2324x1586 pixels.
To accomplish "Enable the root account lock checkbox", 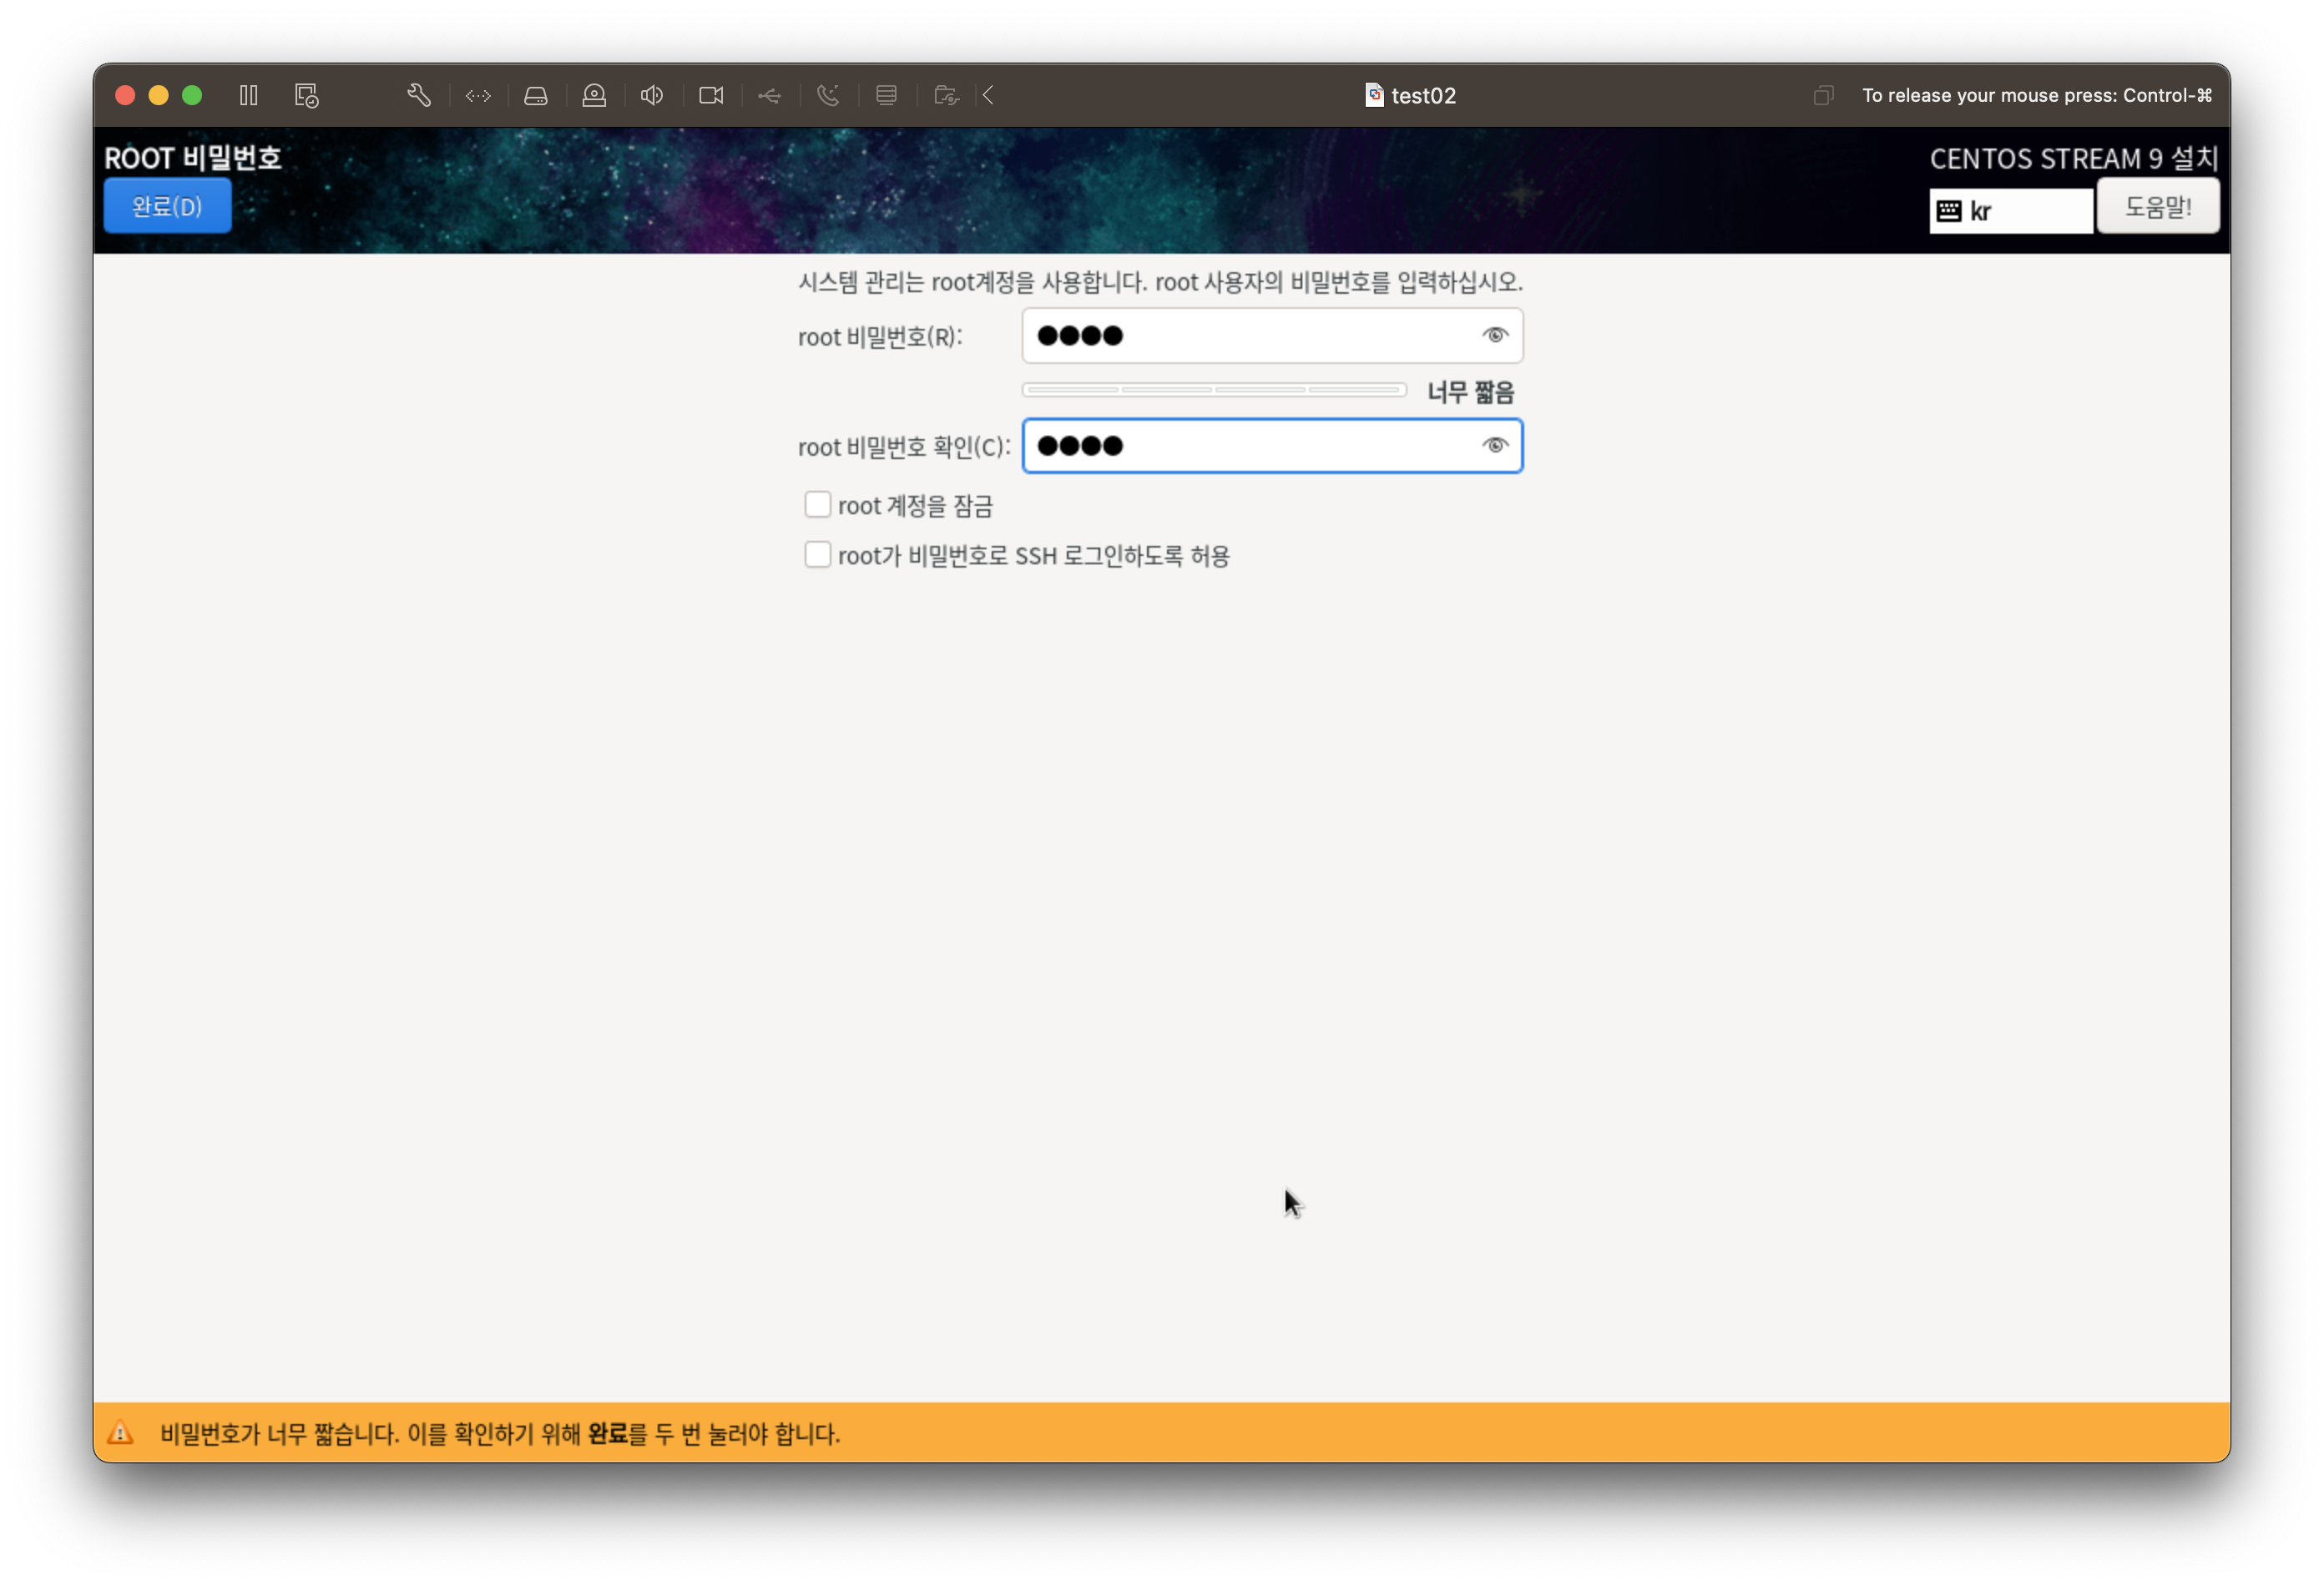I will tap(817, 505).
